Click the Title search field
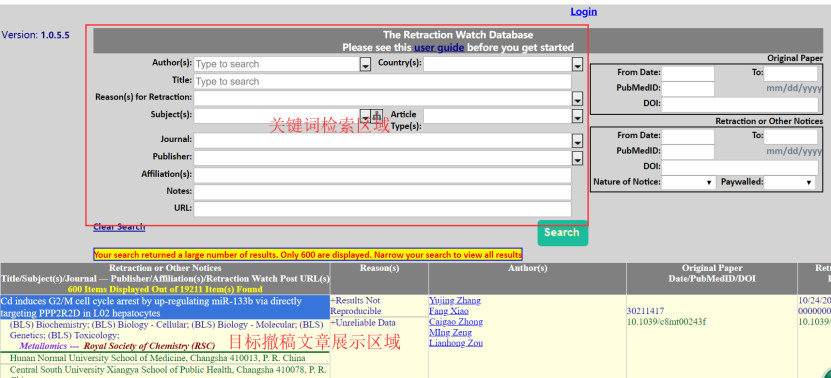The height and width of the screenshot is (378, 831). pos(383,82)
